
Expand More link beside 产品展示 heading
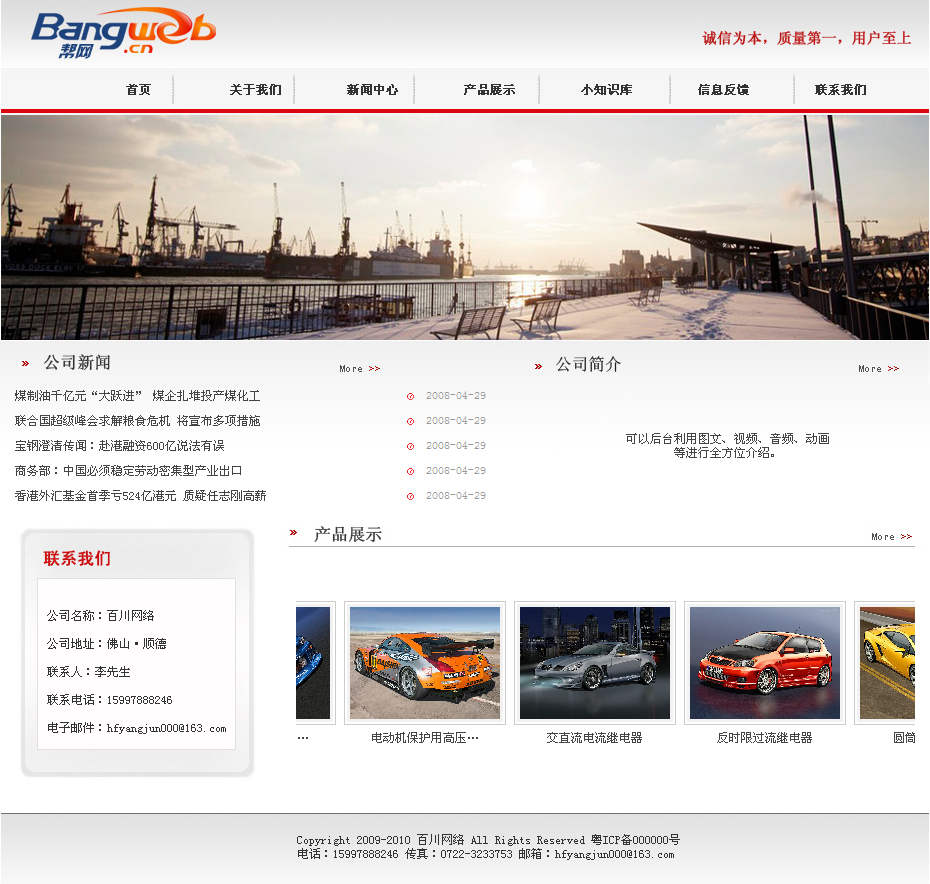pos(891,537)
